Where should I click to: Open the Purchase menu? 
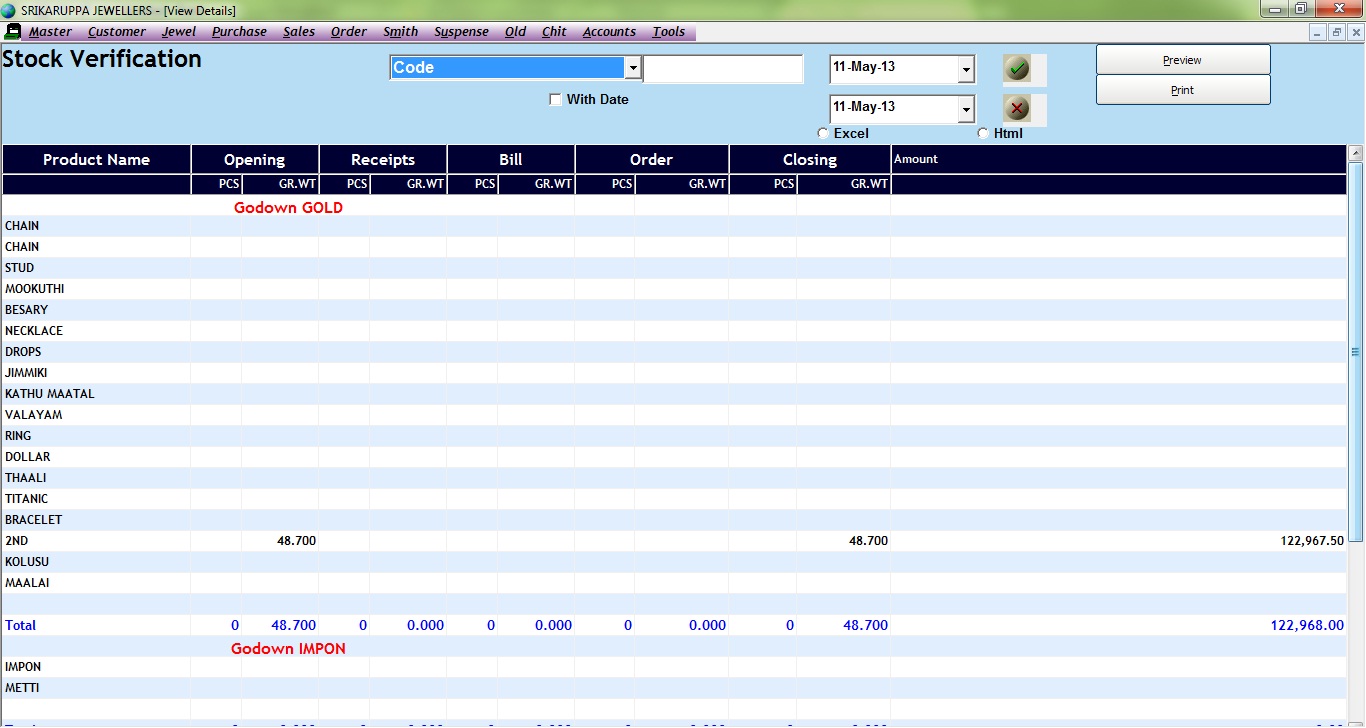pyautogui.click(x=239, y=32)
